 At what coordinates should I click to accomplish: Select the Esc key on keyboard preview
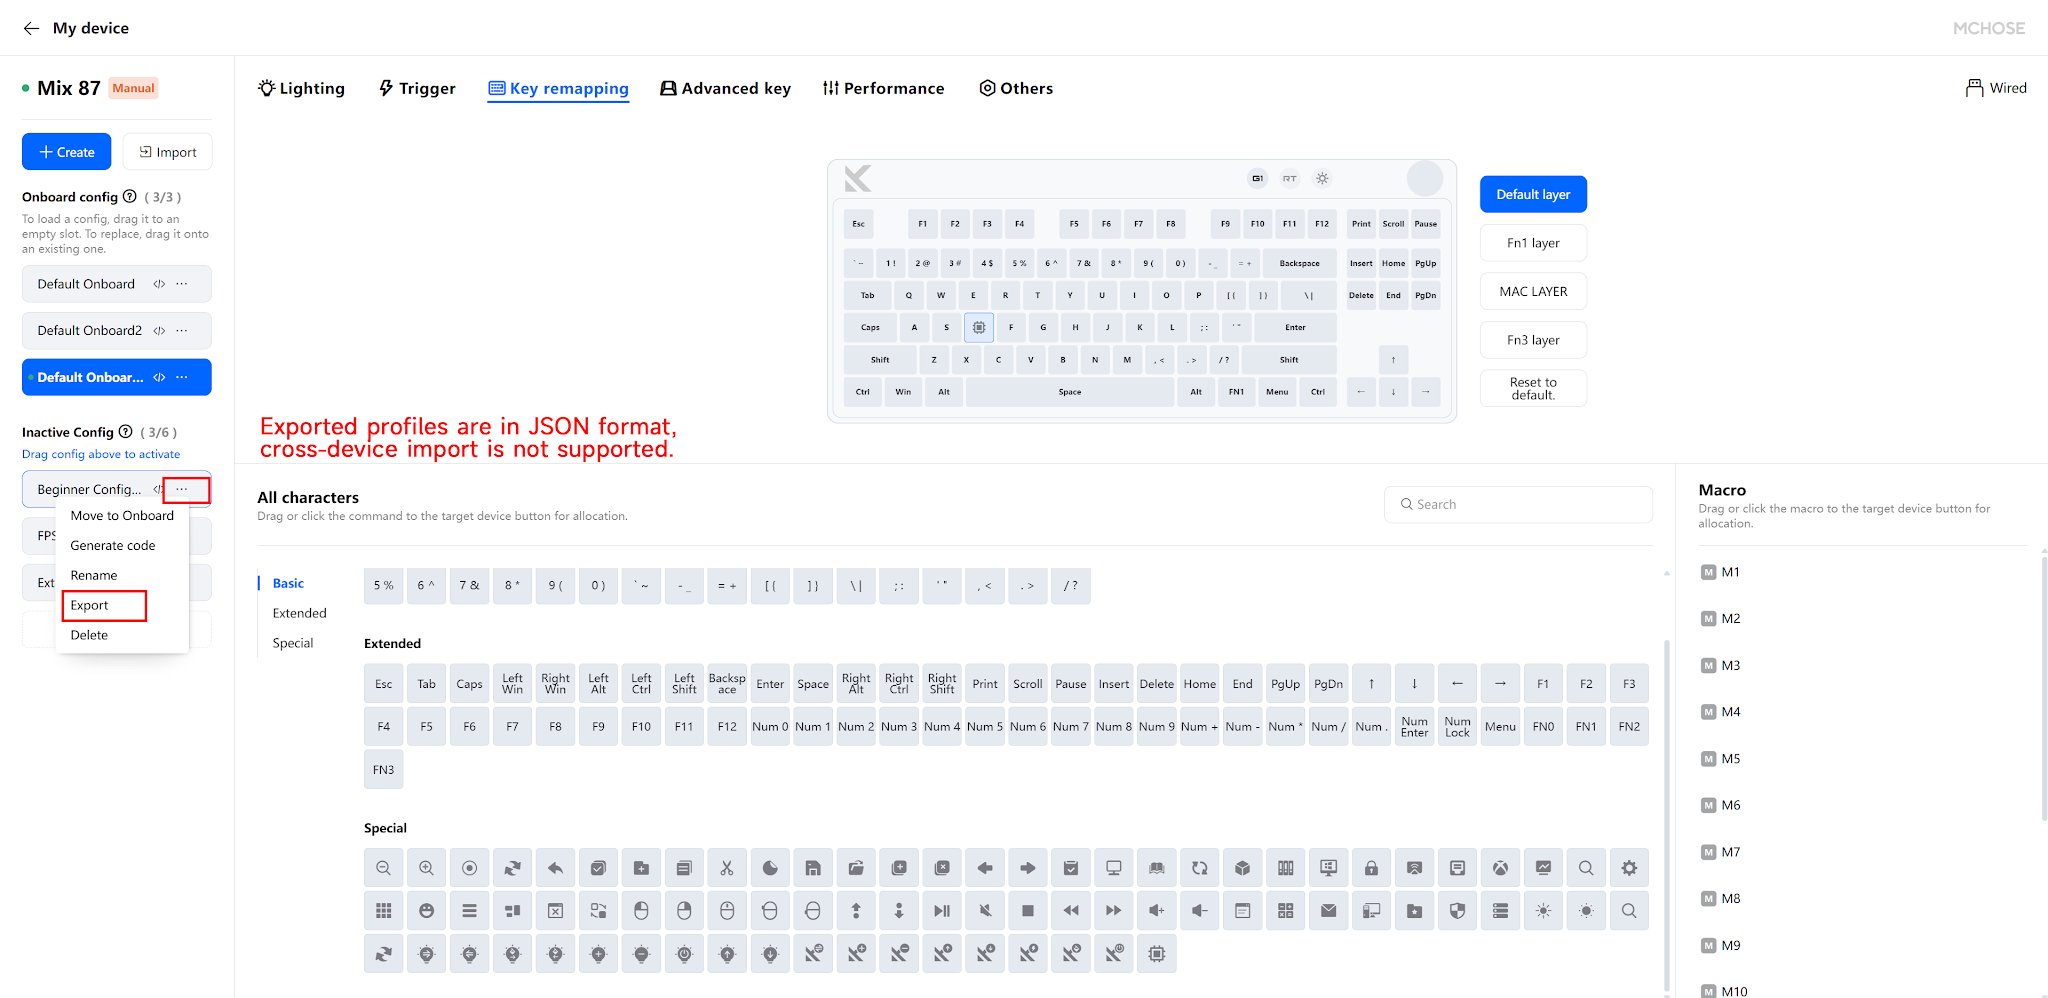coord(858,224)
